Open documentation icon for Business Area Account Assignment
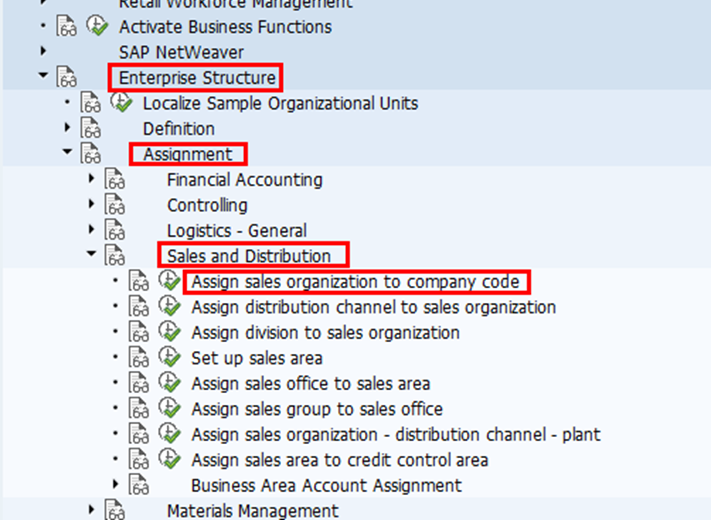The height and width of the screenshot is (520, 711). (x=138, y=486)
